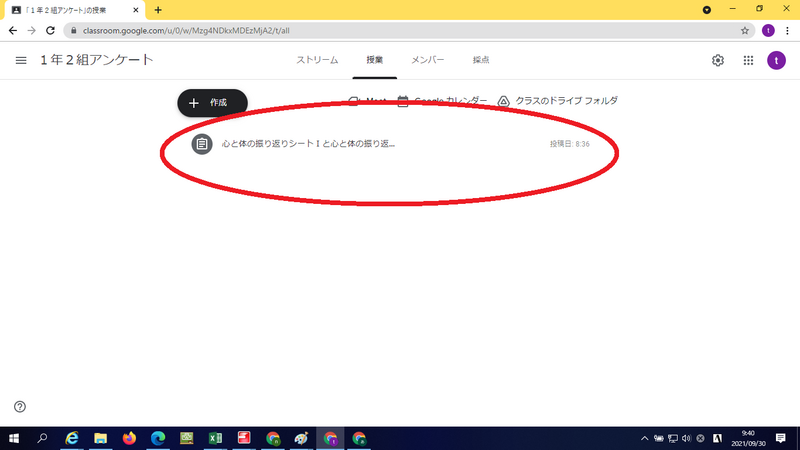Open Chrome profile dropdown in title bar

(x=708, y=9)
